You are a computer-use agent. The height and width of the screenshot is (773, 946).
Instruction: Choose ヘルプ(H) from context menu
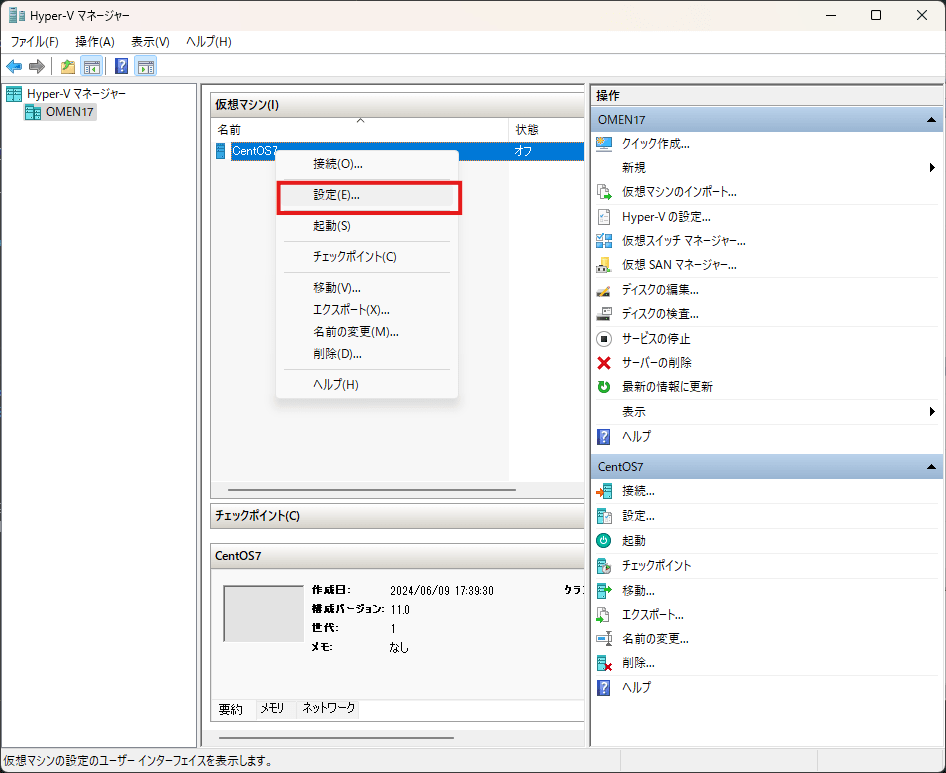coord(367,385)
